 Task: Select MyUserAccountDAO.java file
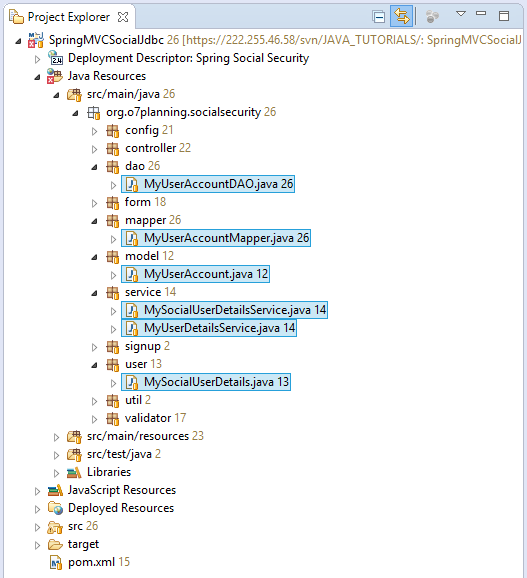208,184
